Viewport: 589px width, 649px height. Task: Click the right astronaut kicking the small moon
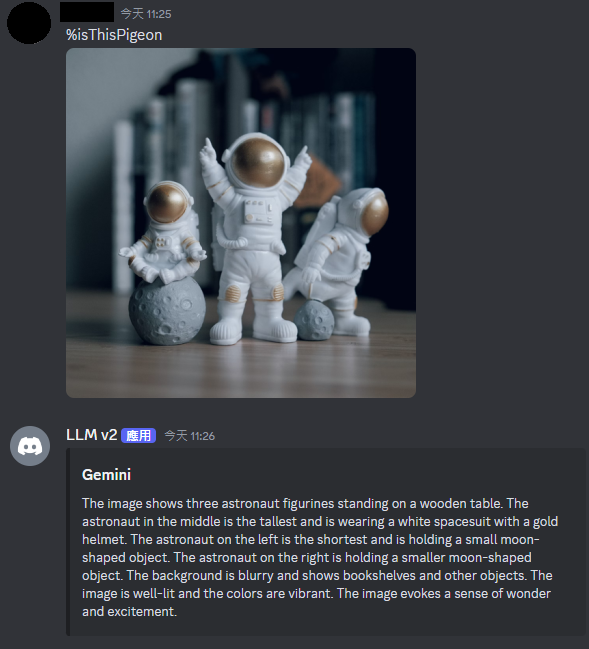[x=339, y=261]
